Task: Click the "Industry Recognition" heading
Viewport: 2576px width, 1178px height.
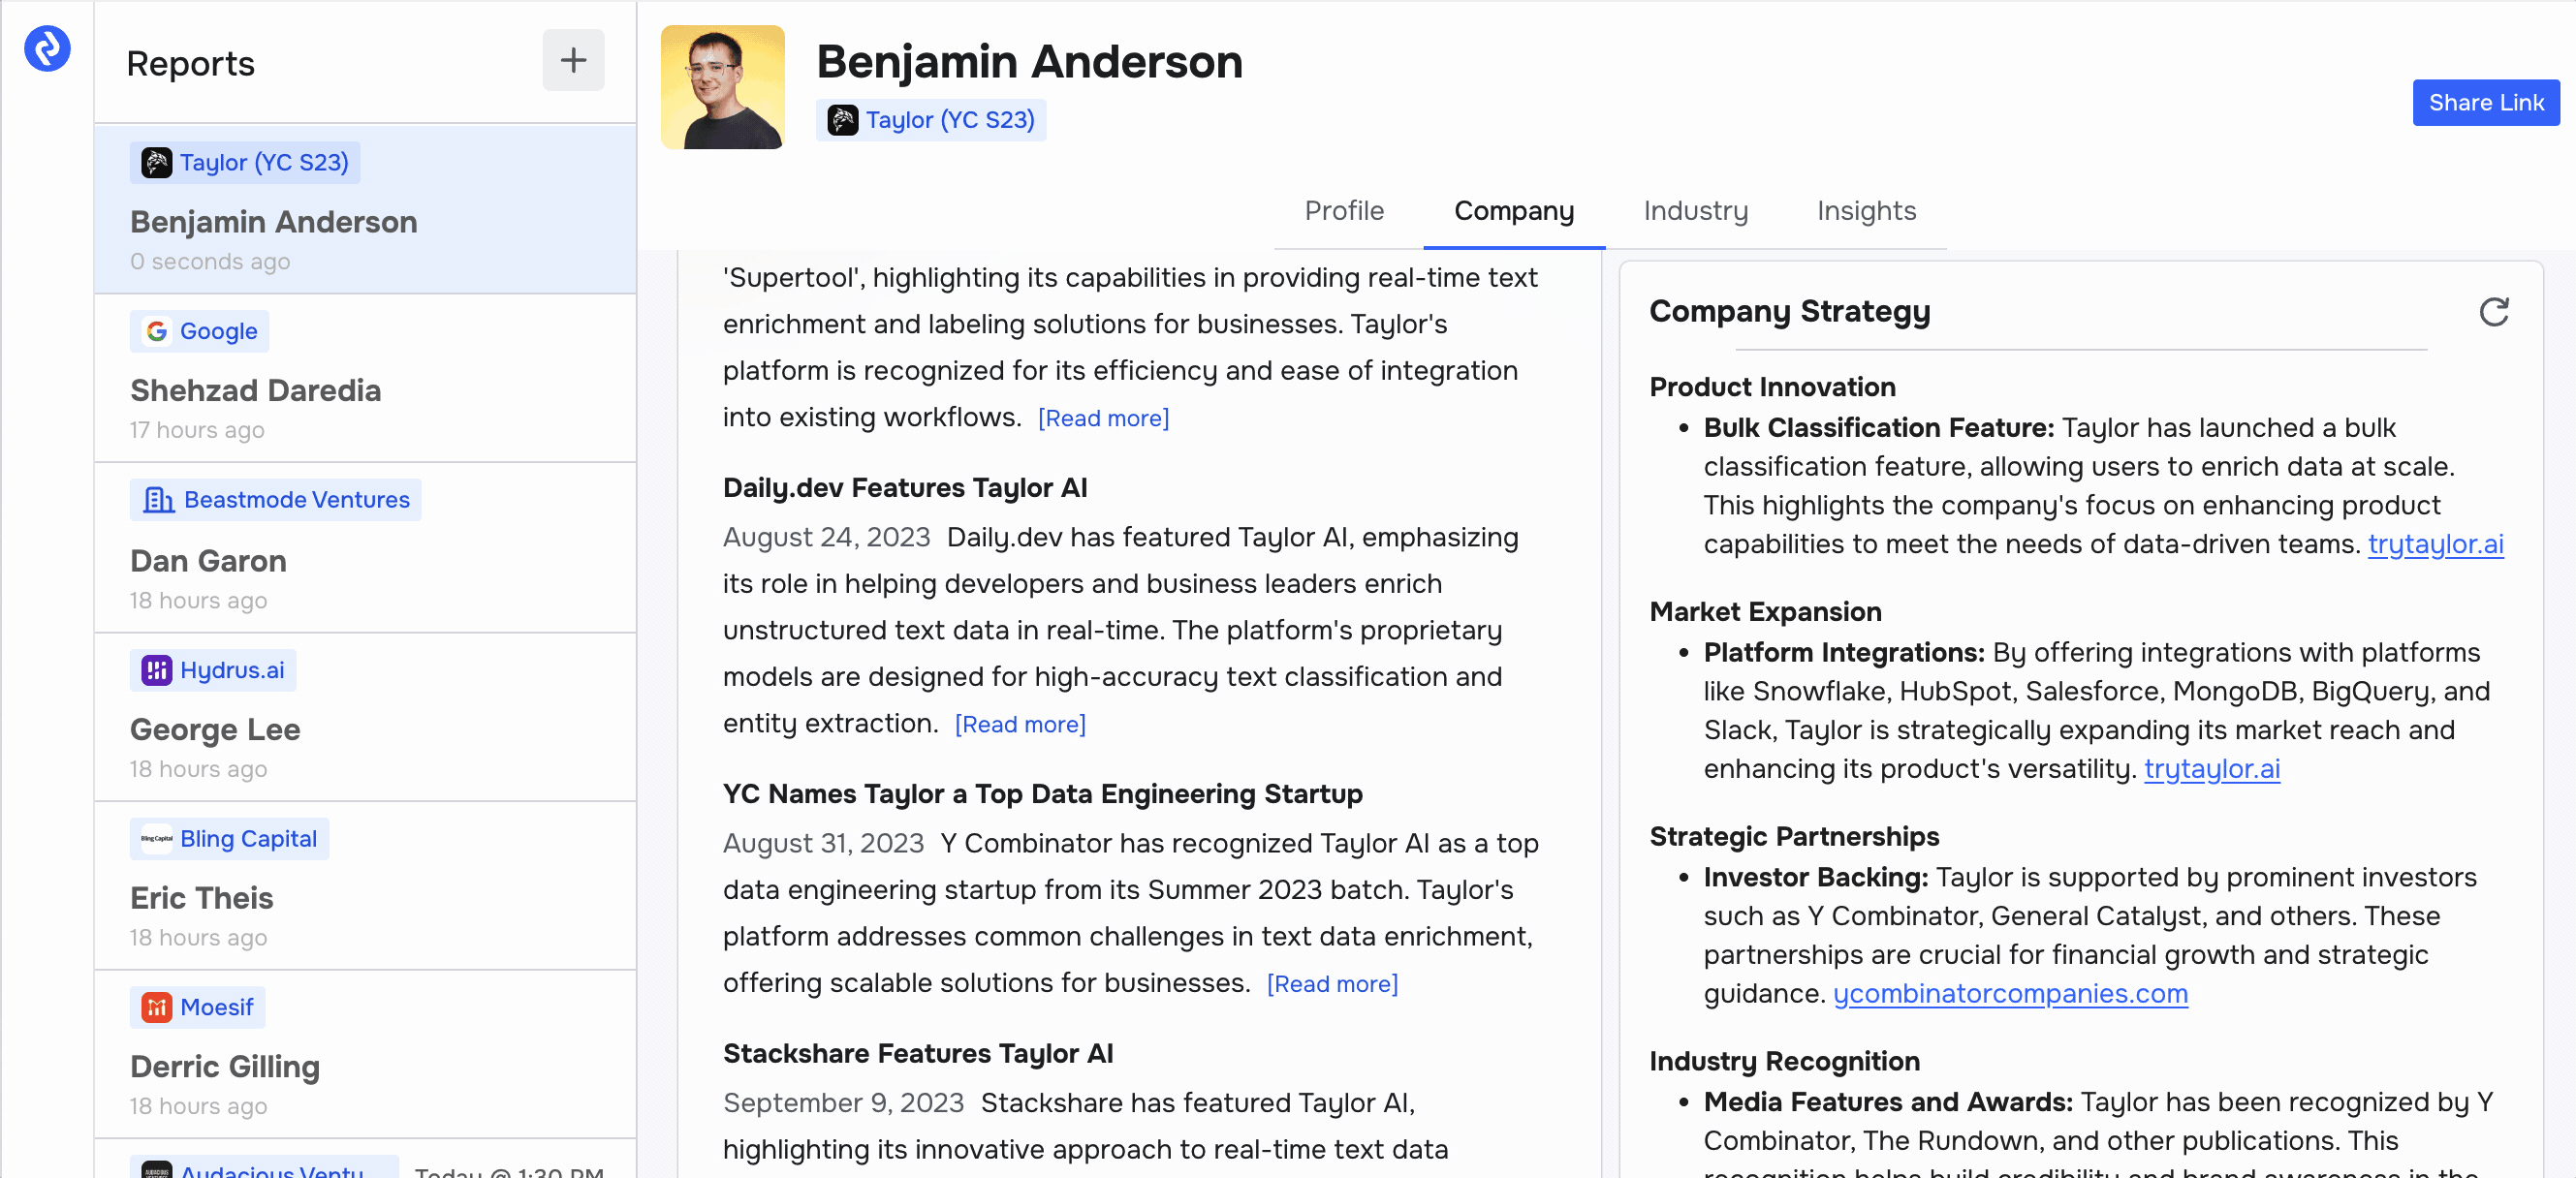Action: coord(1784,1062)
